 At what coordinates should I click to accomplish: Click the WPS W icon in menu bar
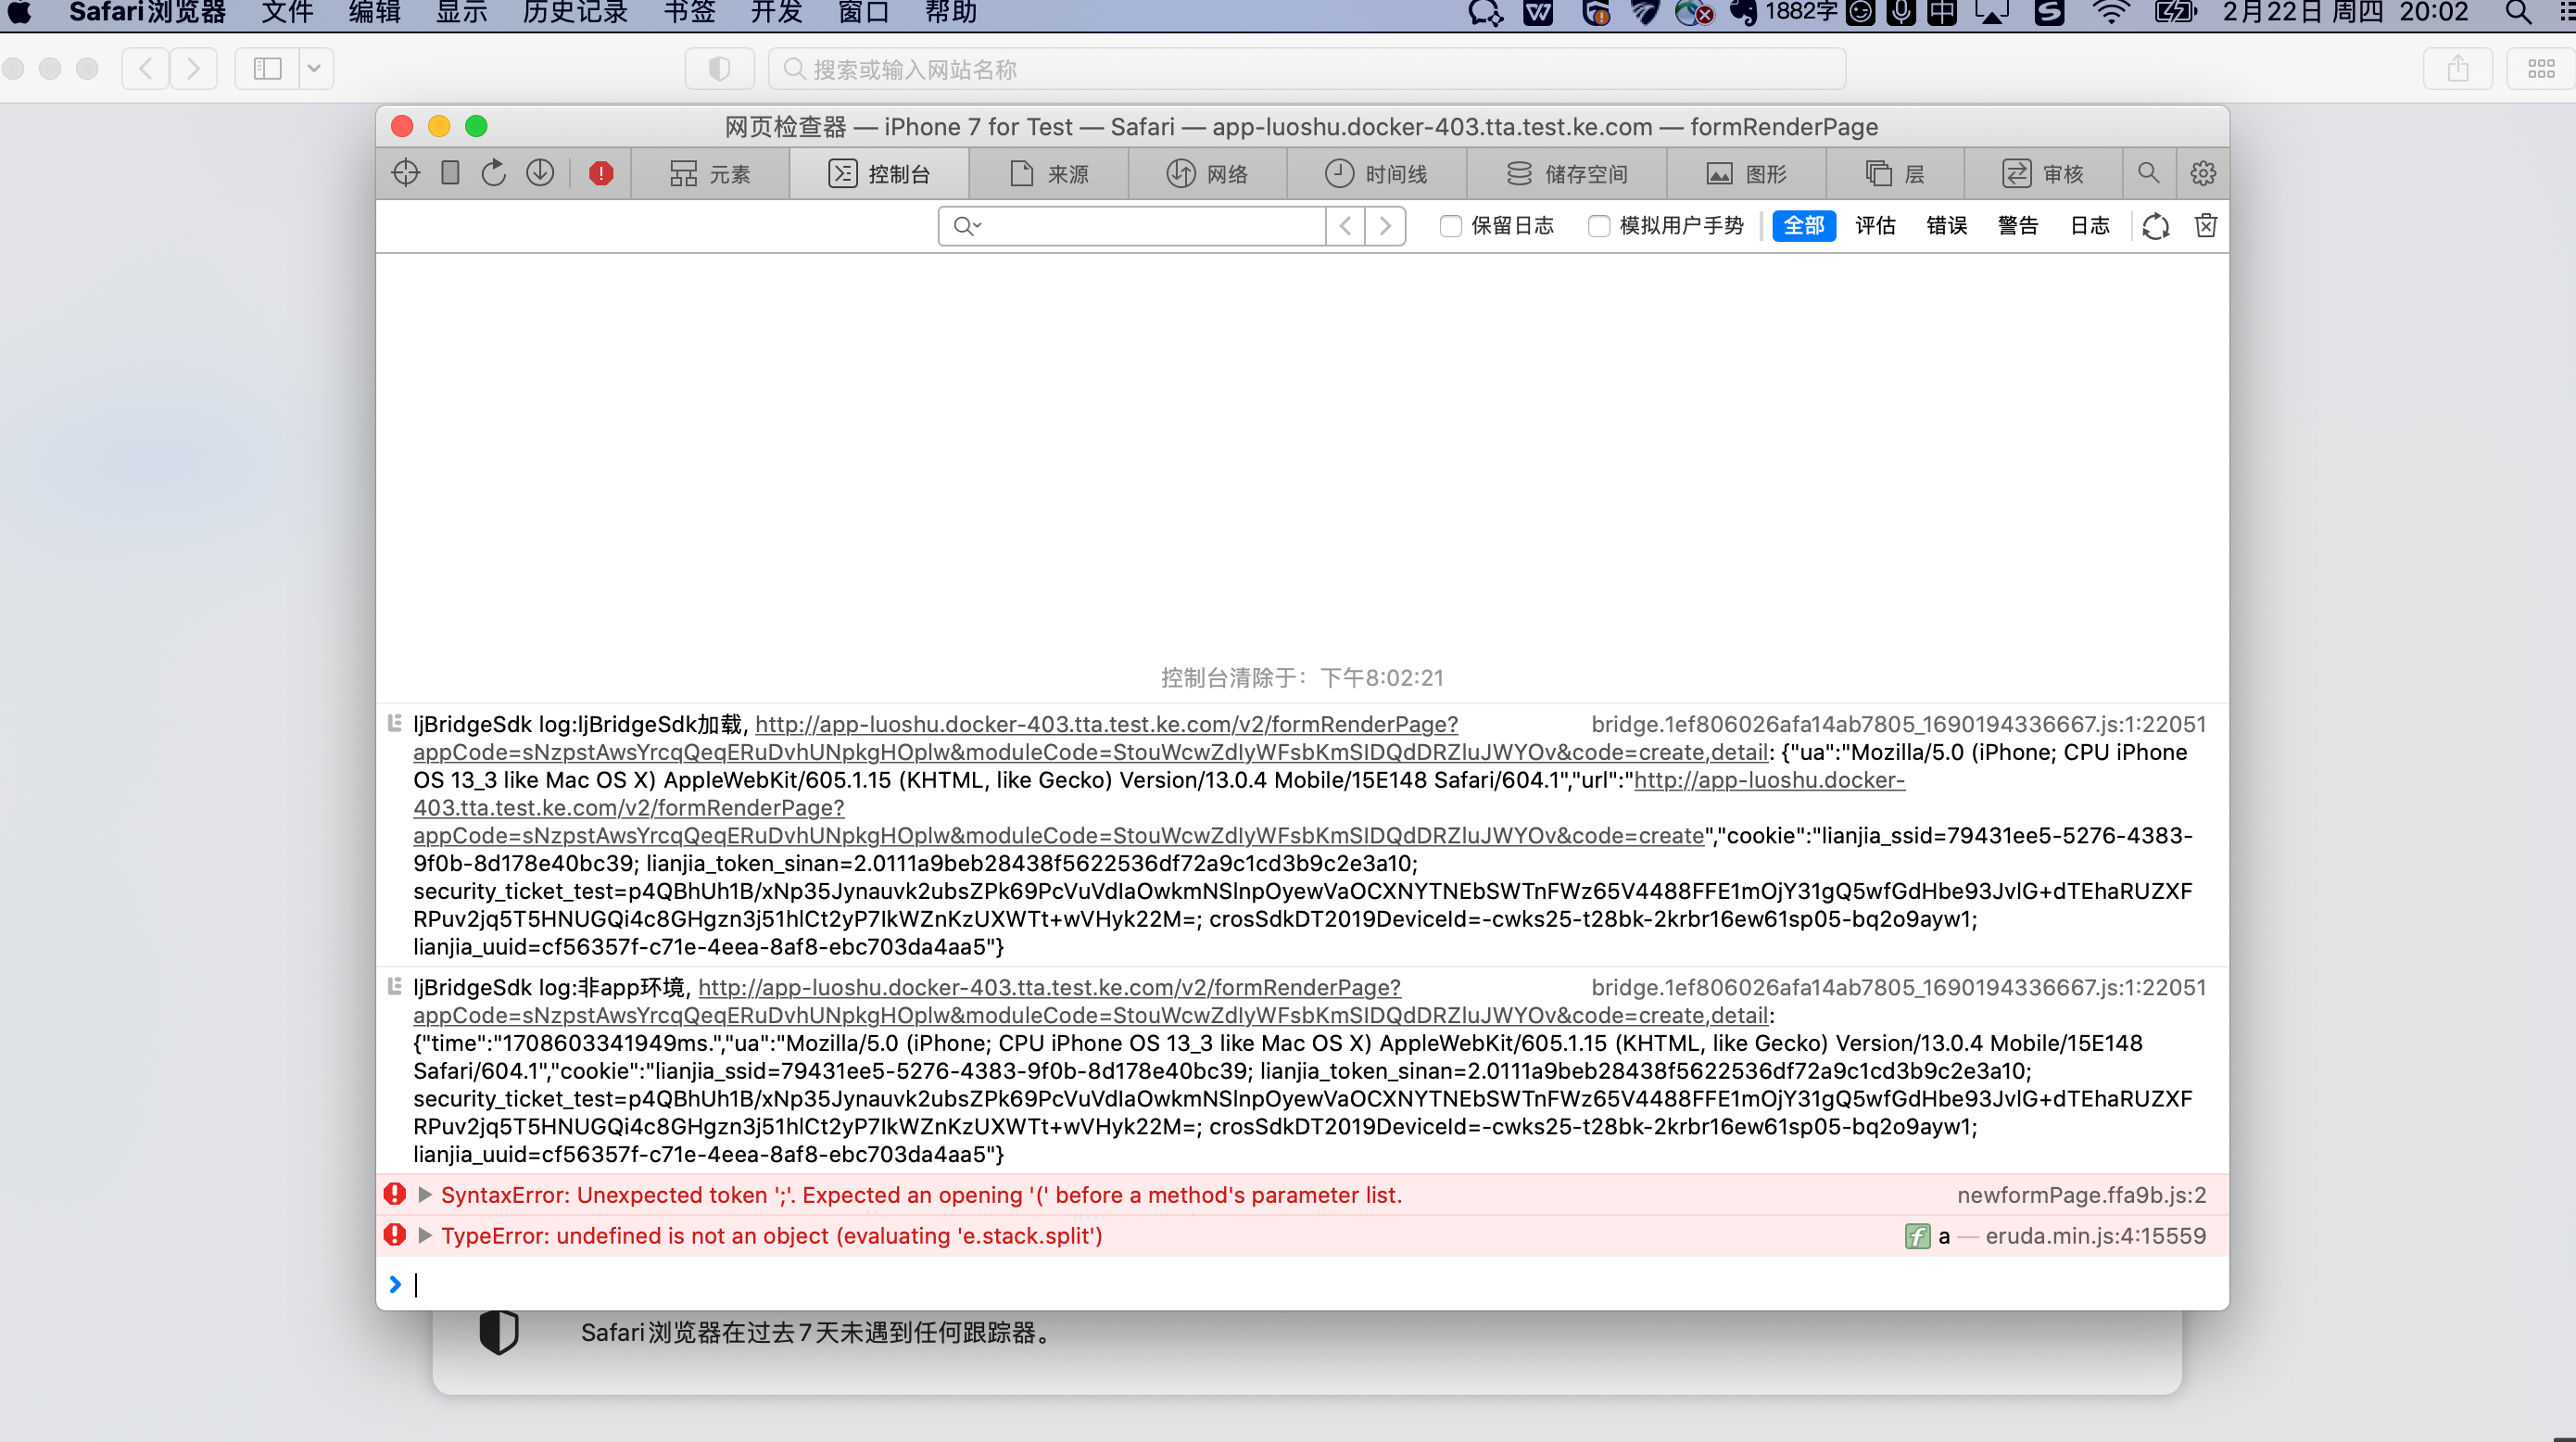[x=1537, y=13]
